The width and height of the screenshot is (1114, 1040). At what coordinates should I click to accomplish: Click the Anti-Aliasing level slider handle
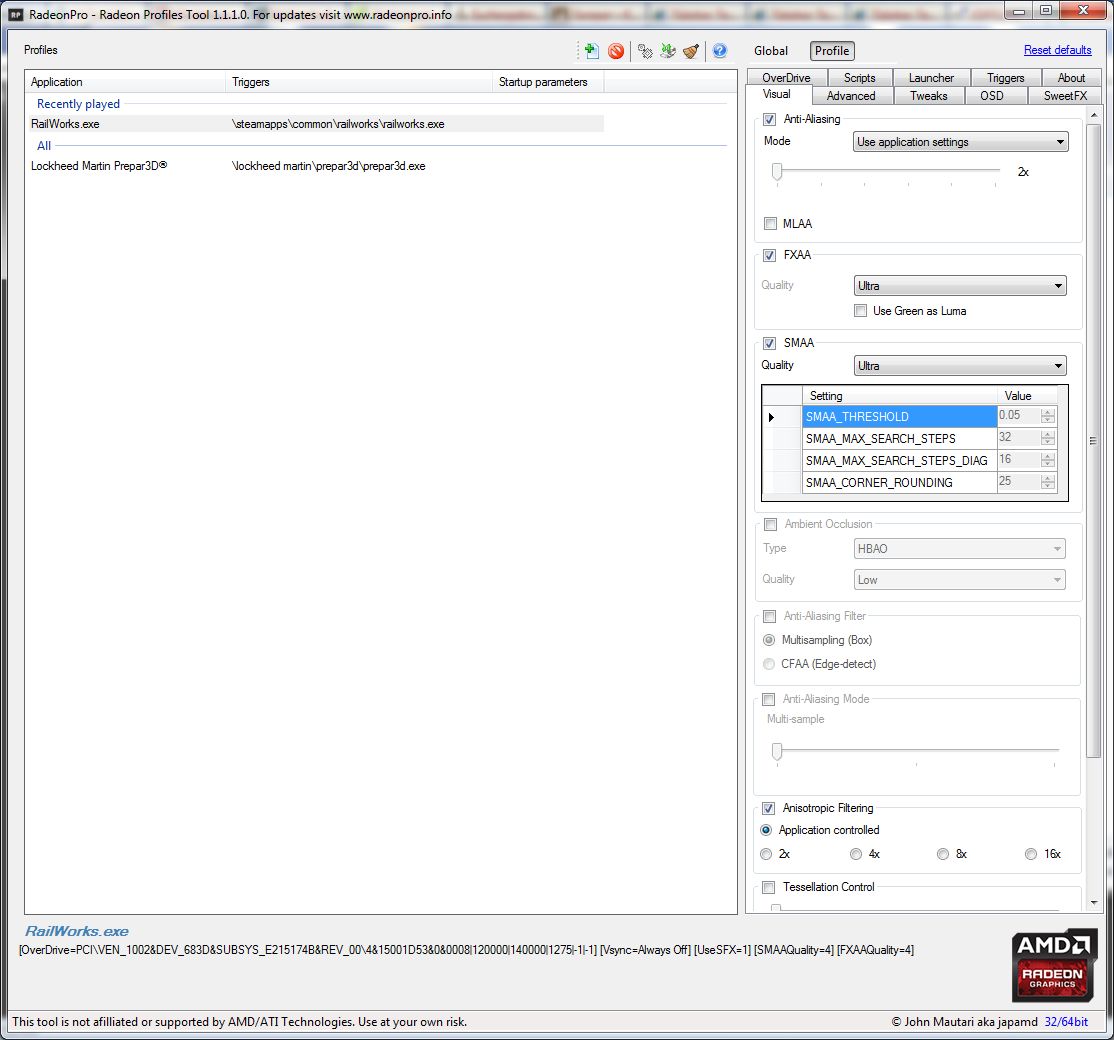click(777, 171)
